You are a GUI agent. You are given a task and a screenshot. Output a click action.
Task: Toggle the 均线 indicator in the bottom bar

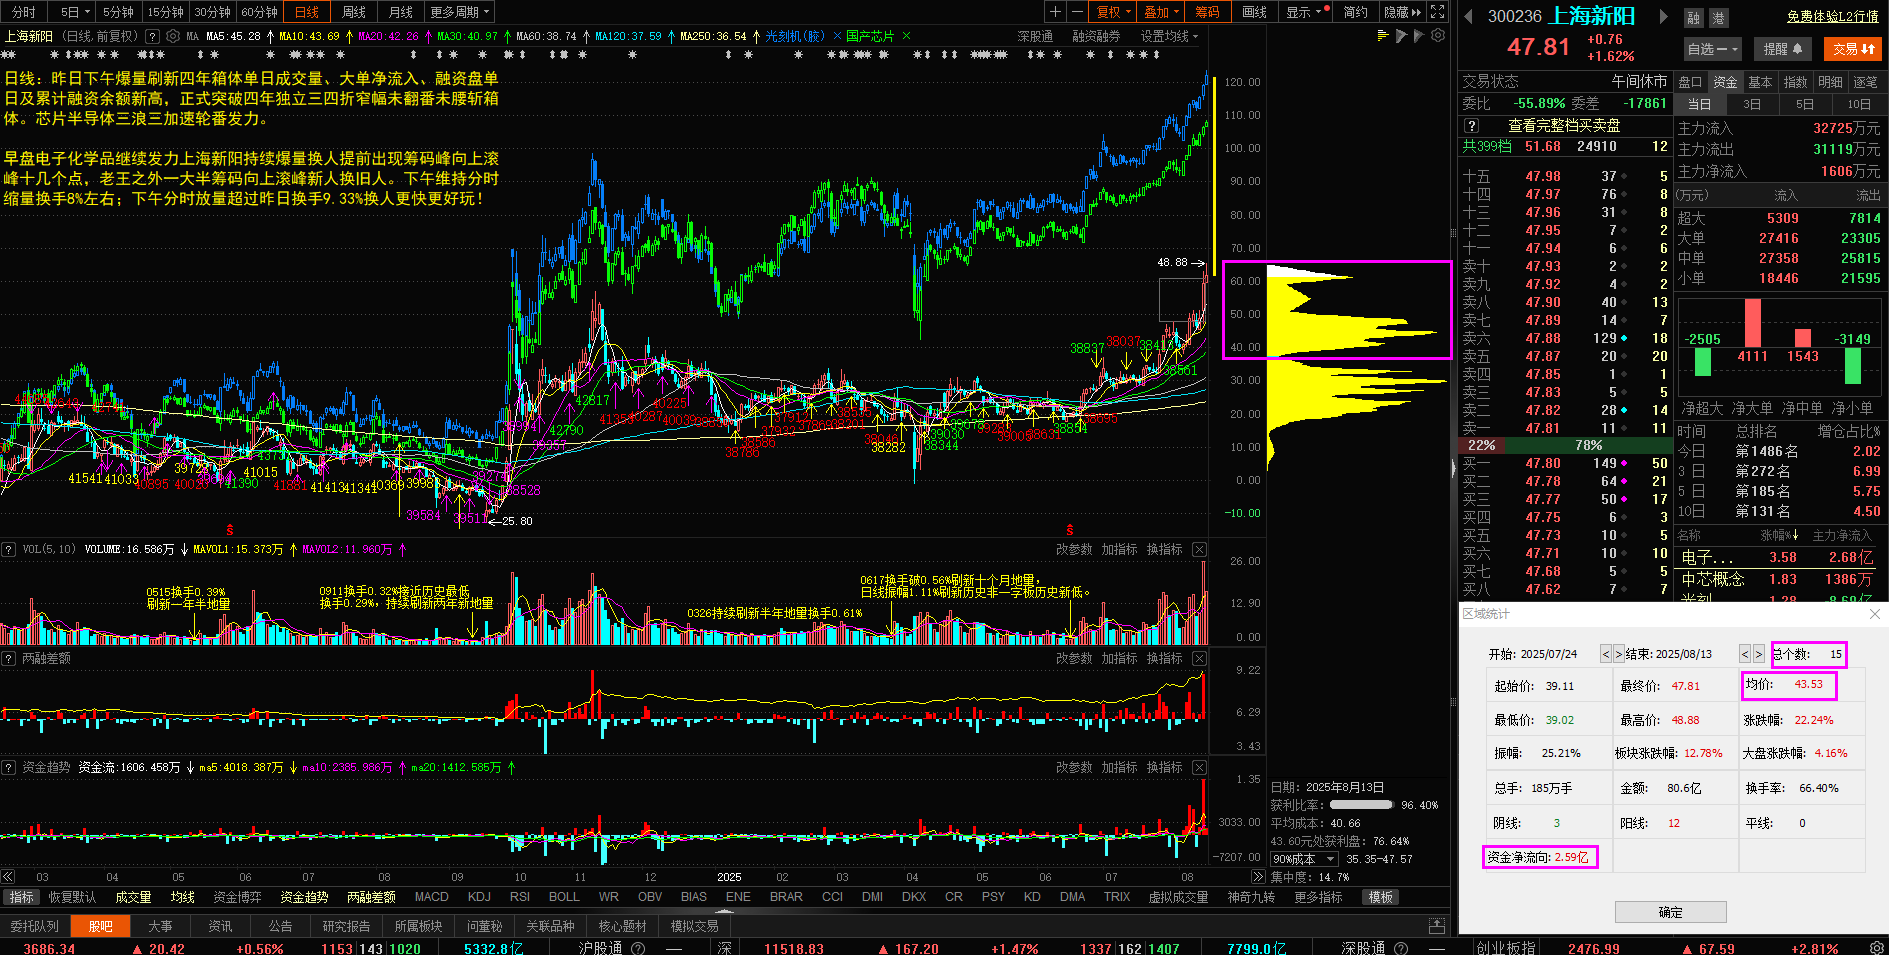coord(182,897)
